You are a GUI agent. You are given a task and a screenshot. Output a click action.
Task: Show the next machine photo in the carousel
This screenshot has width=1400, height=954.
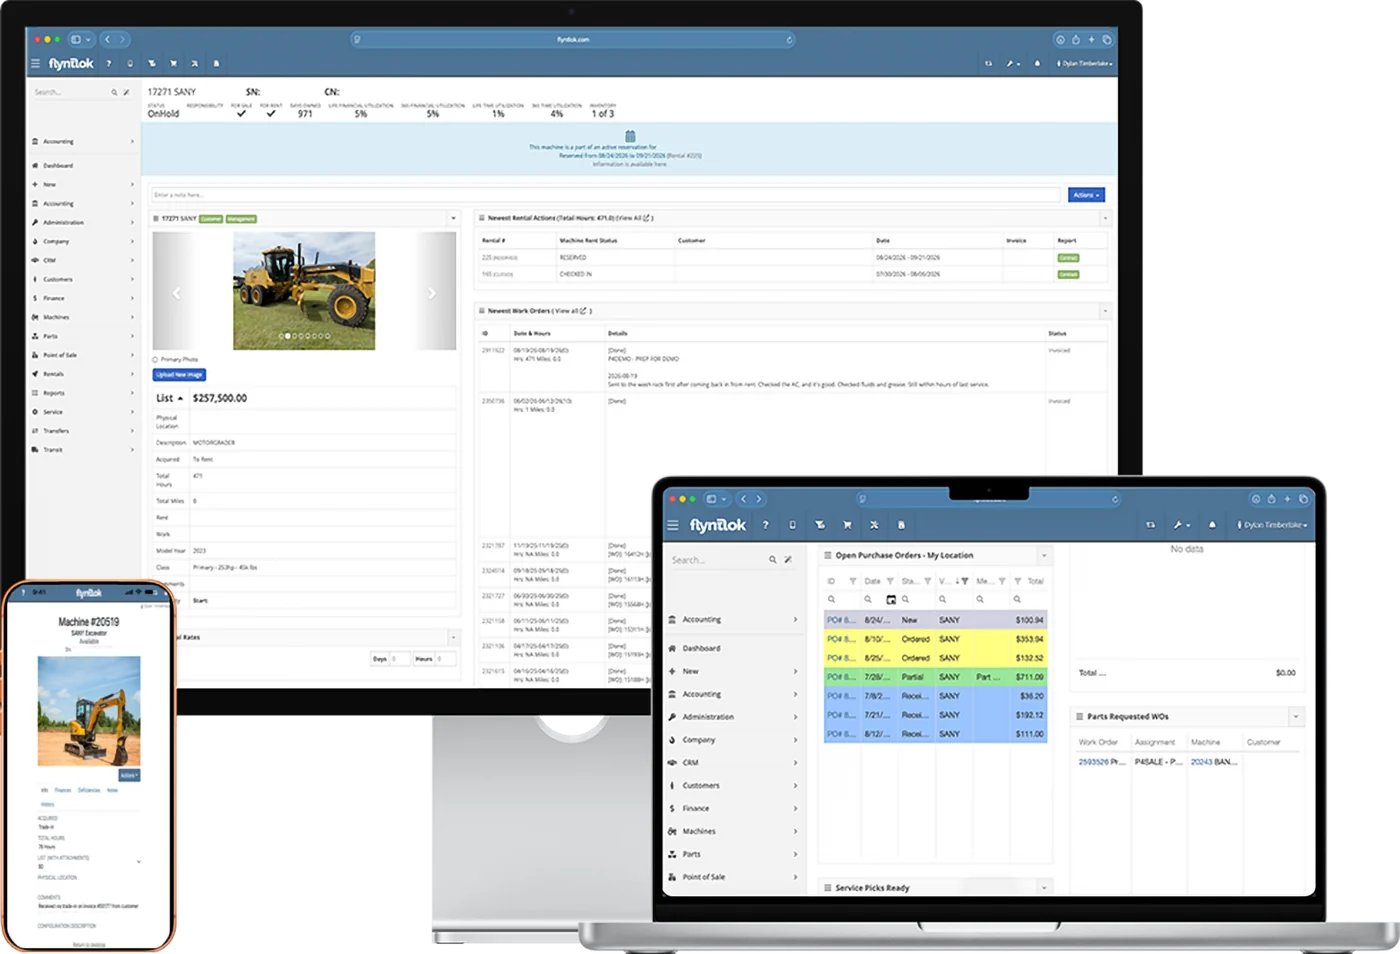coord(432,293)
